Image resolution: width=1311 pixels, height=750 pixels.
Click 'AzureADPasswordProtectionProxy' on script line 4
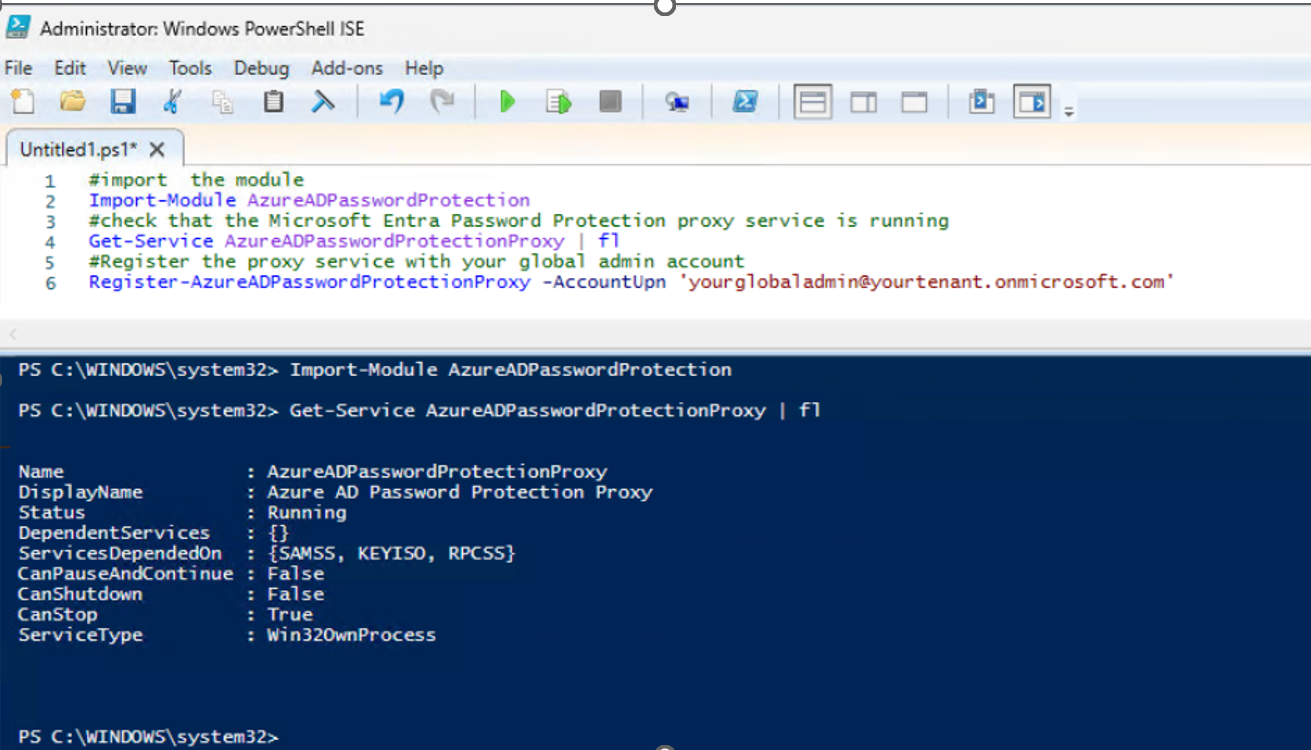click(394, 241)
